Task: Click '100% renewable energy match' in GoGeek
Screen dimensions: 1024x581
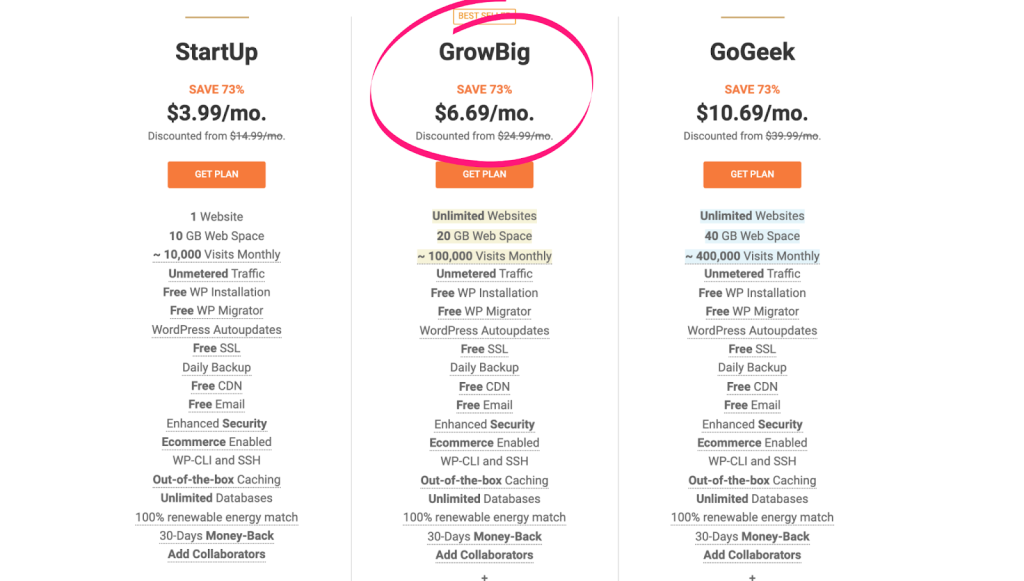Action: point(752,518)
